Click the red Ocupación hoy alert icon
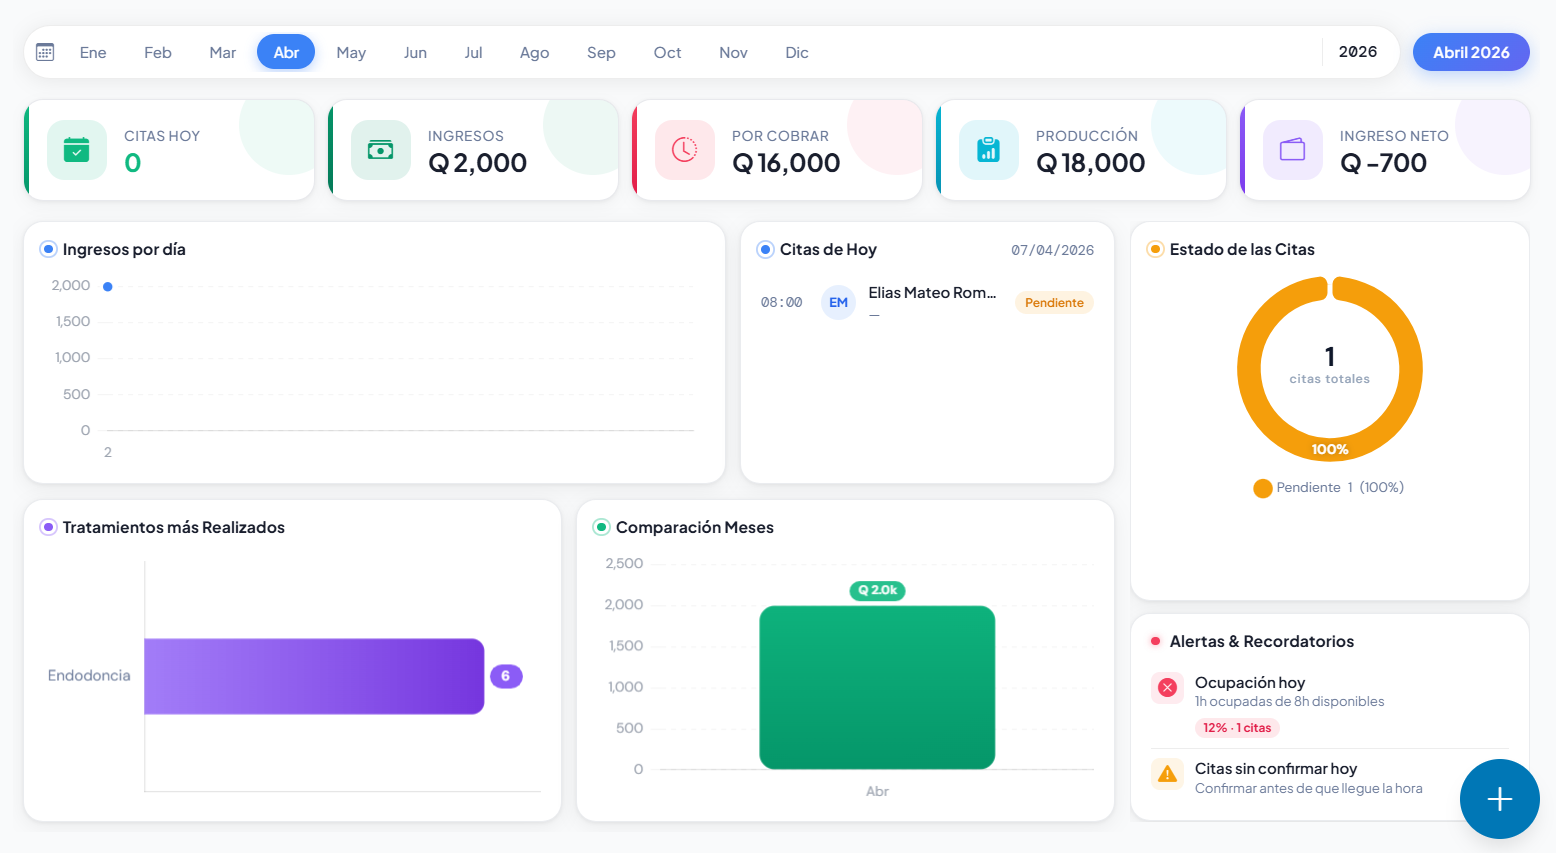 (x=1167, y=687)
